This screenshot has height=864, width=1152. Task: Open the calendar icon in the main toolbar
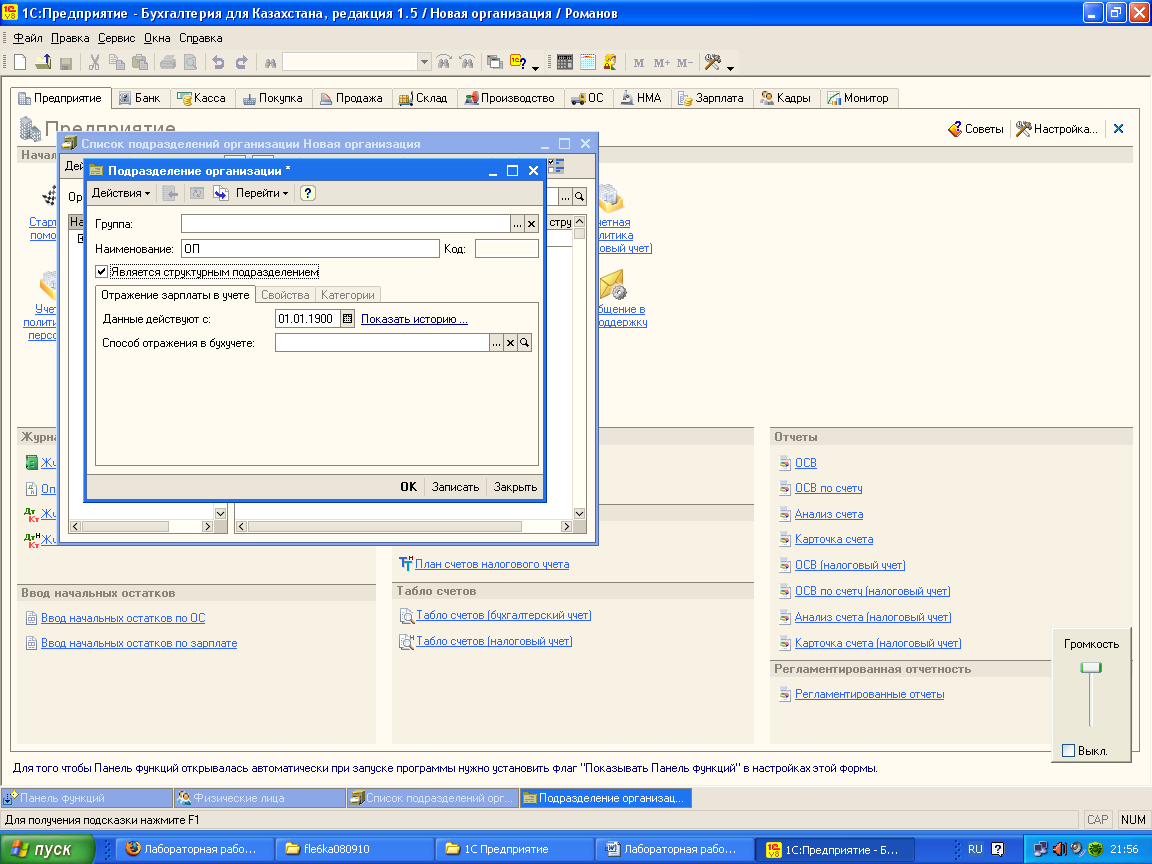[588, 62]
